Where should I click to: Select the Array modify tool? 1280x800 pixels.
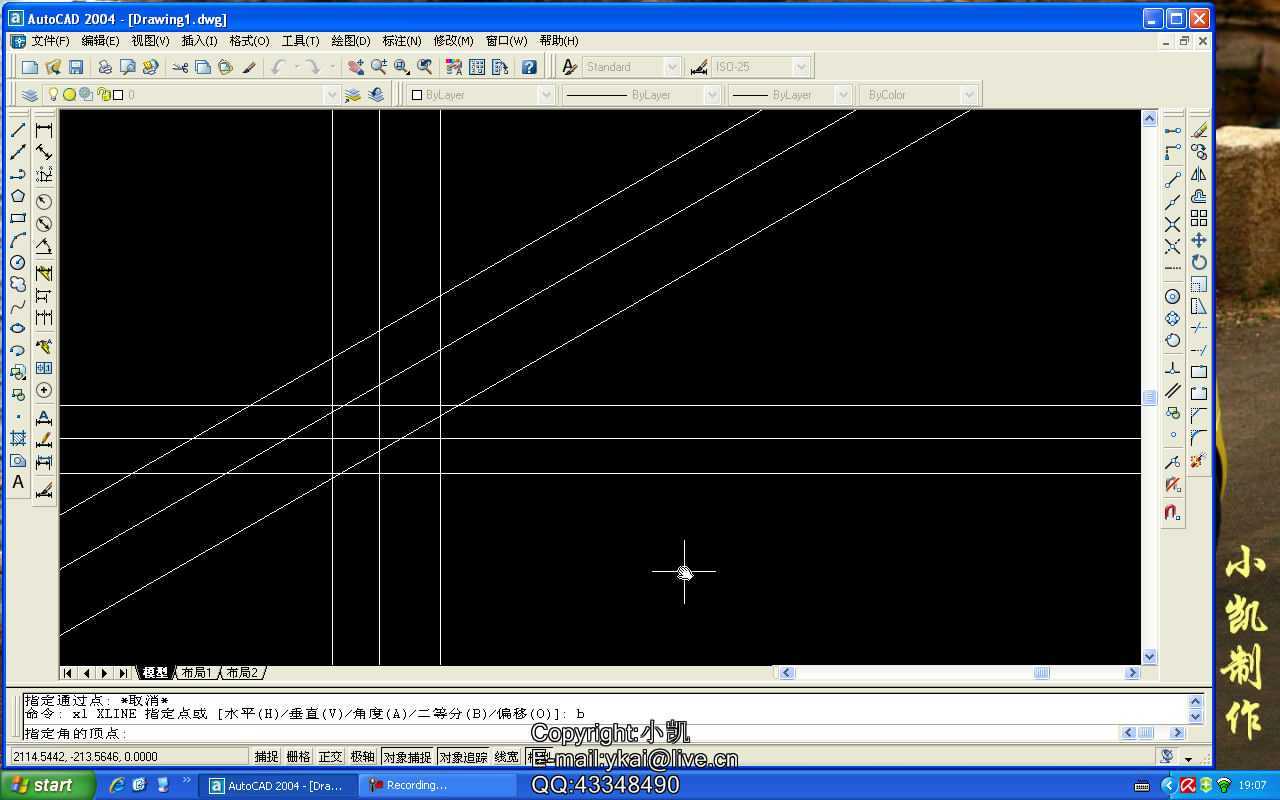coord(1198,218)
